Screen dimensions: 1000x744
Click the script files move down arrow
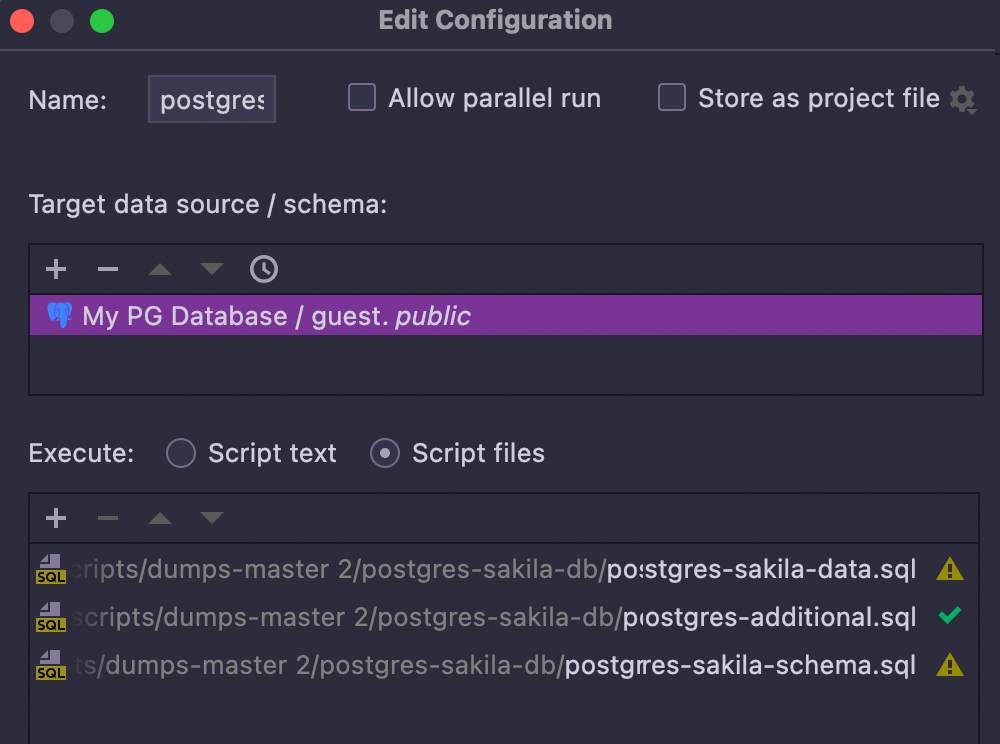[x=211, y=518]
